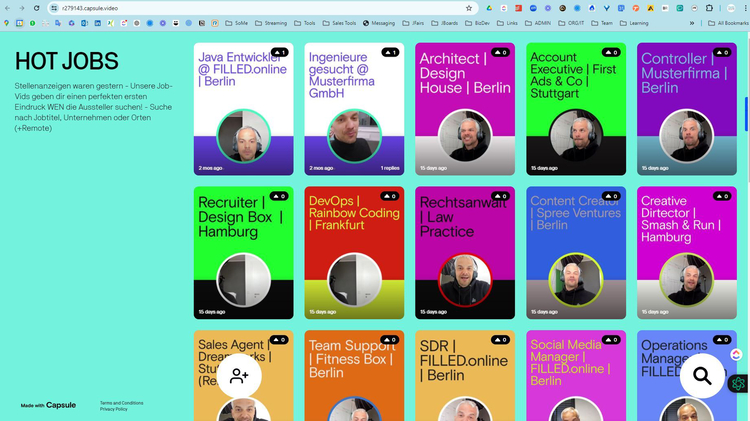The width and height of the screenshot is (750, 421).
Task: Open the Sales Tools bookmarks folder
Action: coord(340,23)
